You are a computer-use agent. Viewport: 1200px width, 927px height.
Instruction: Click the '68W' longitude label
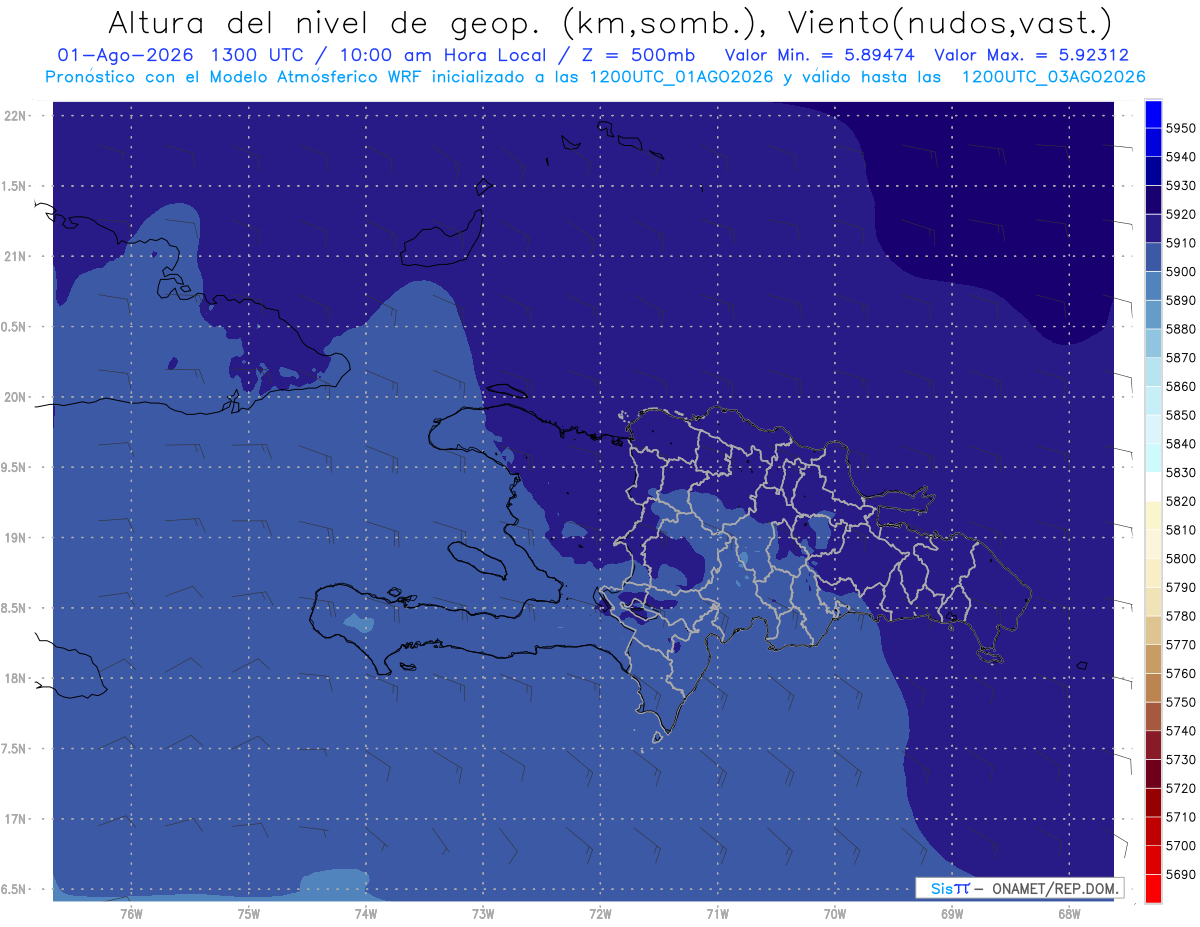[1068, 914]
